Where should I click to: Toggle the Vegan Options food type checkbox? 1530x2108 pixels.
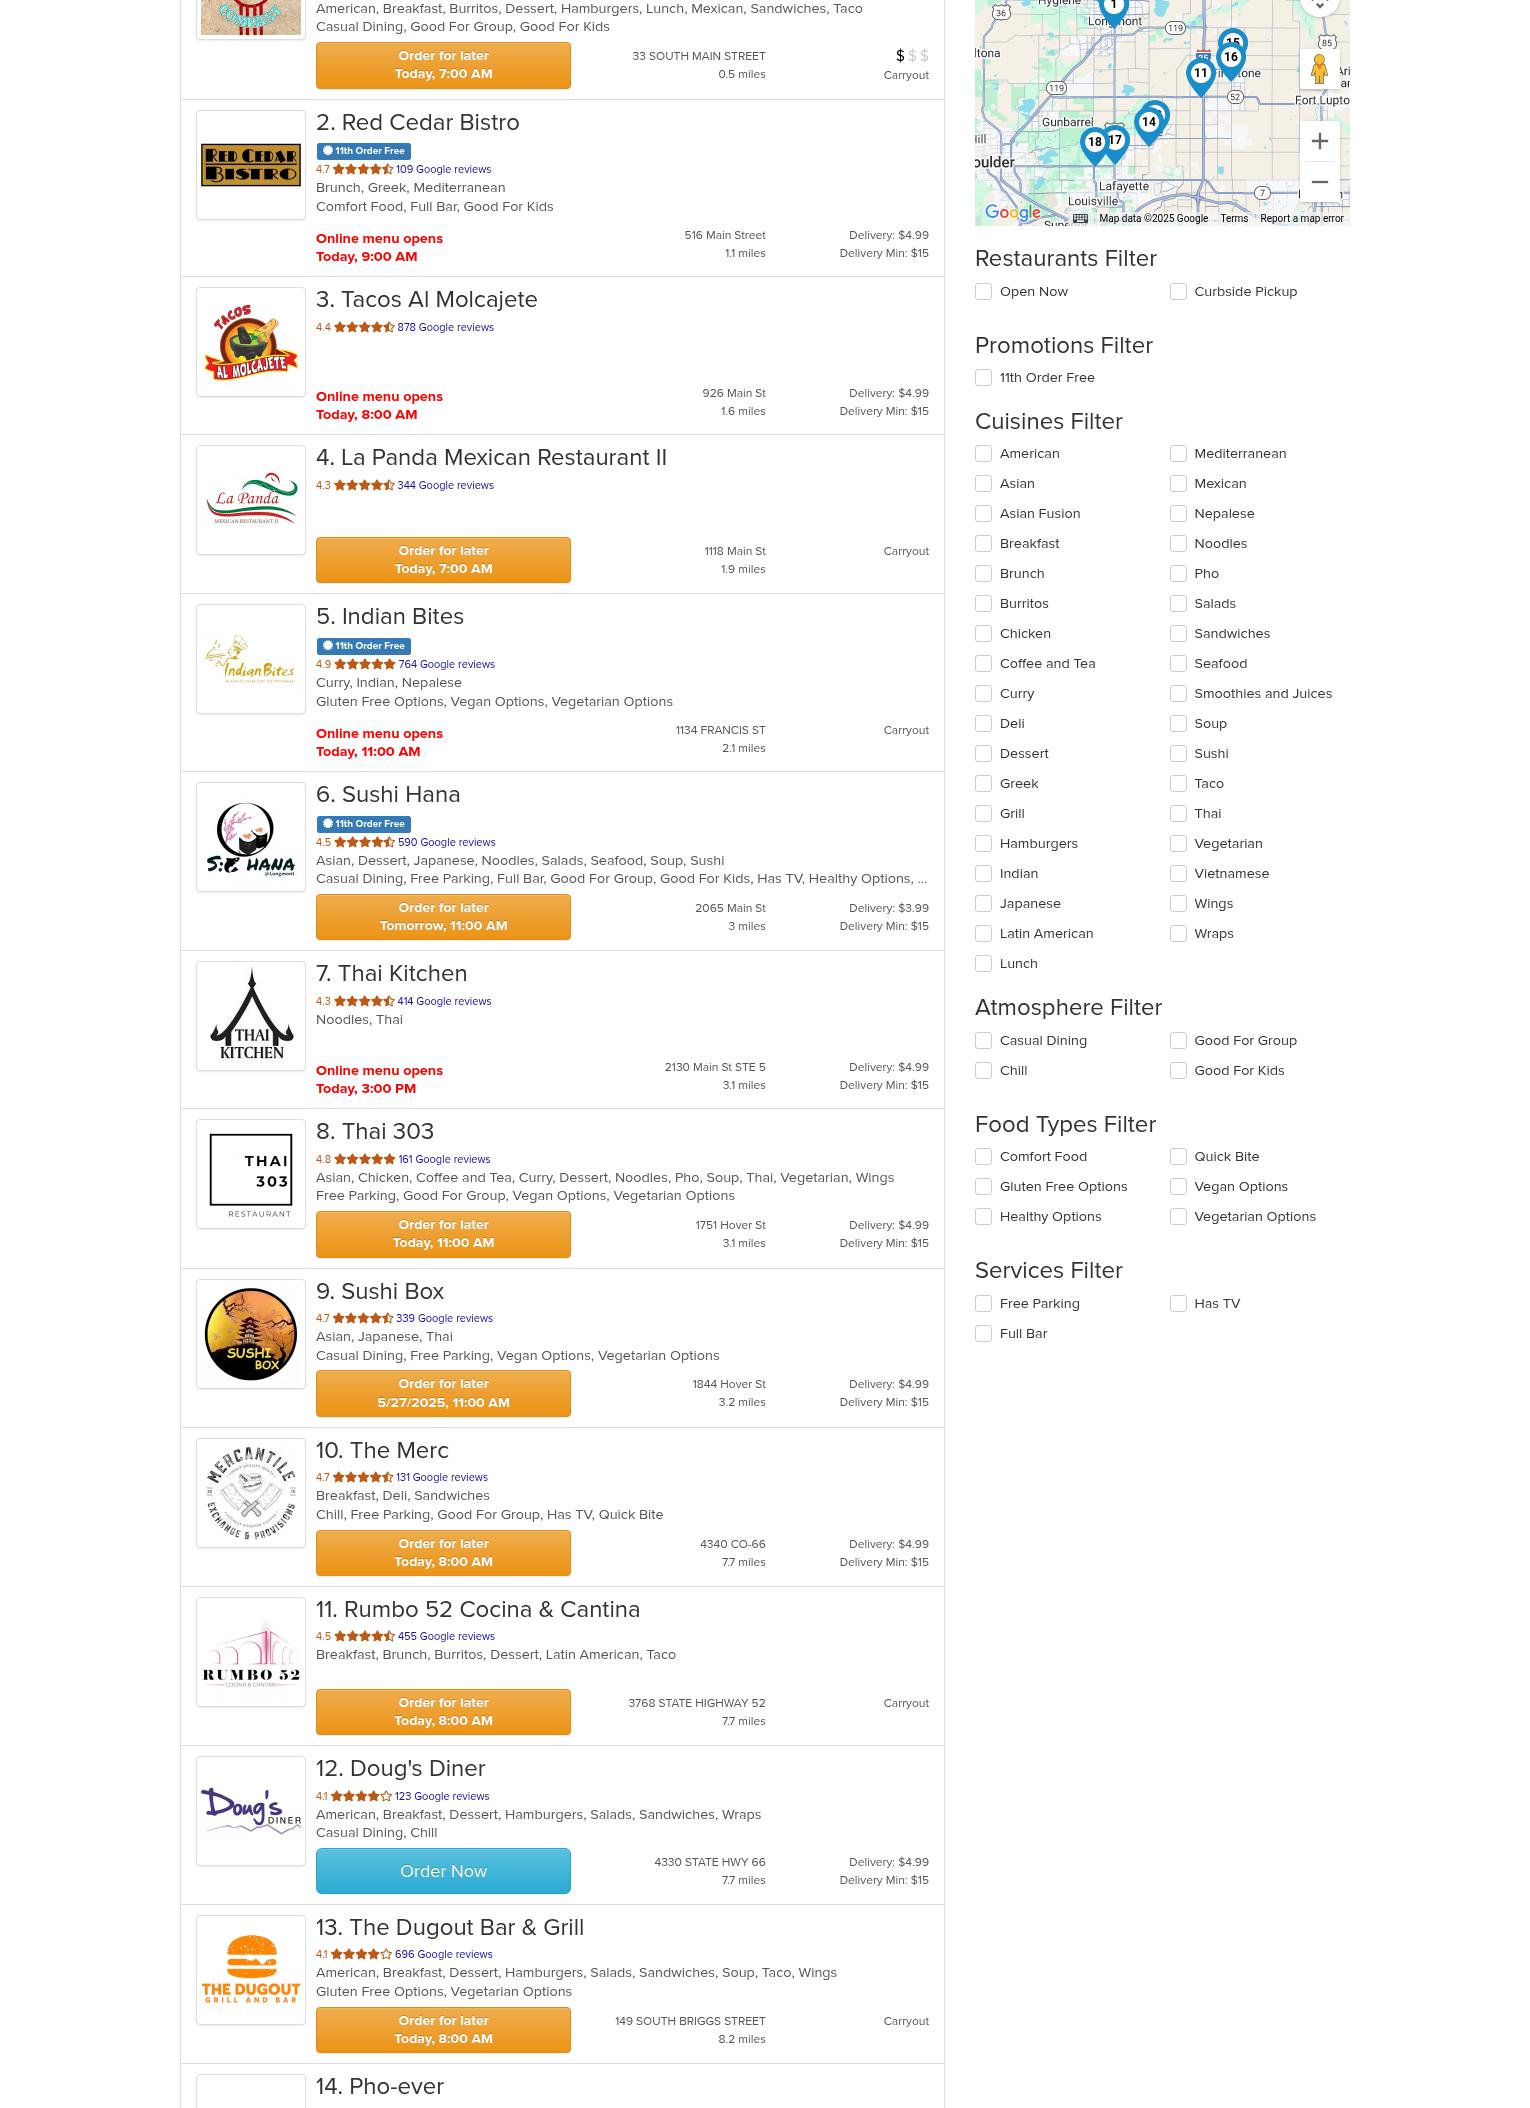point(1178,1187)
